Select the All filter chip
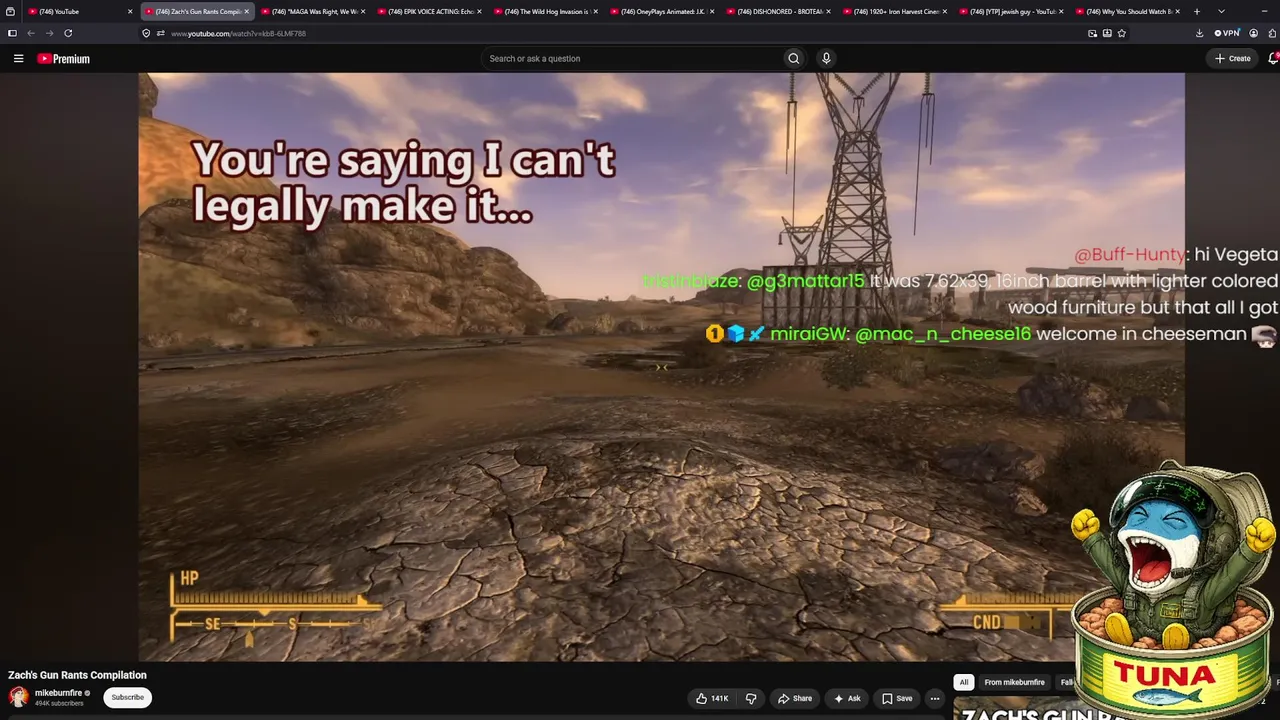 (964, 682)
